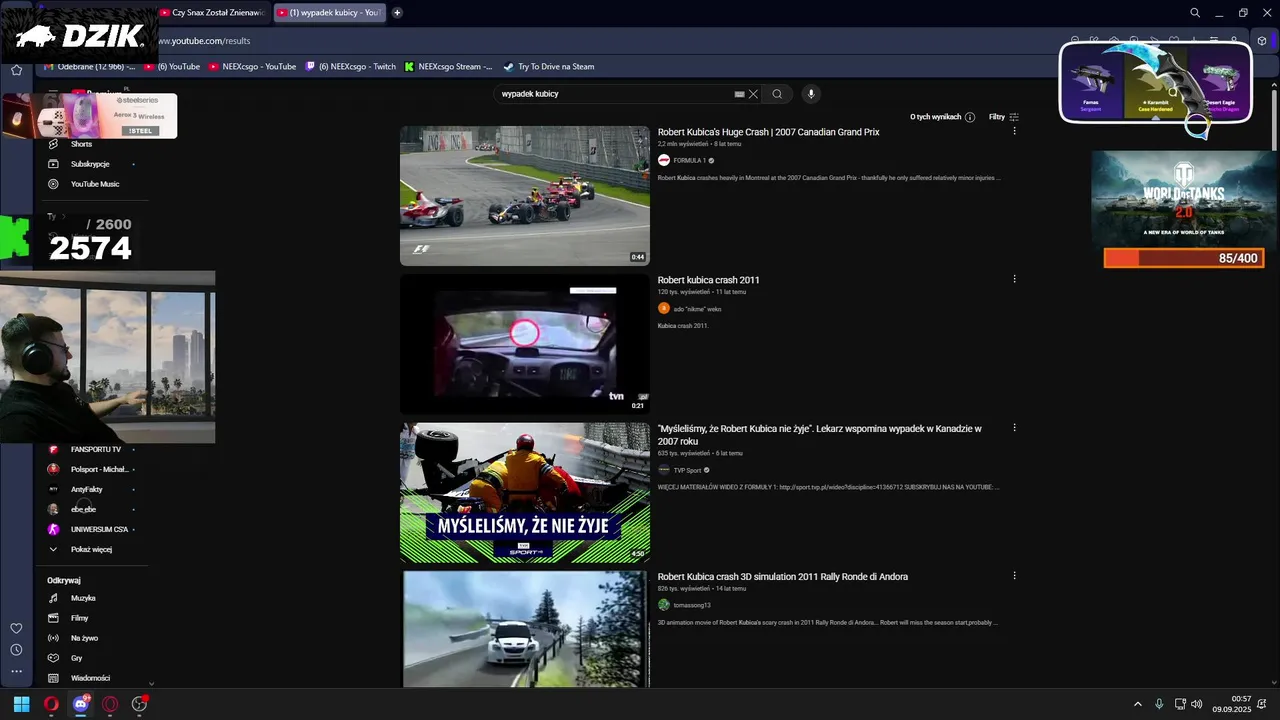
Task: Open FANSPORTU TV subscription
Action: pyautogui.click(x=95, y=449)
